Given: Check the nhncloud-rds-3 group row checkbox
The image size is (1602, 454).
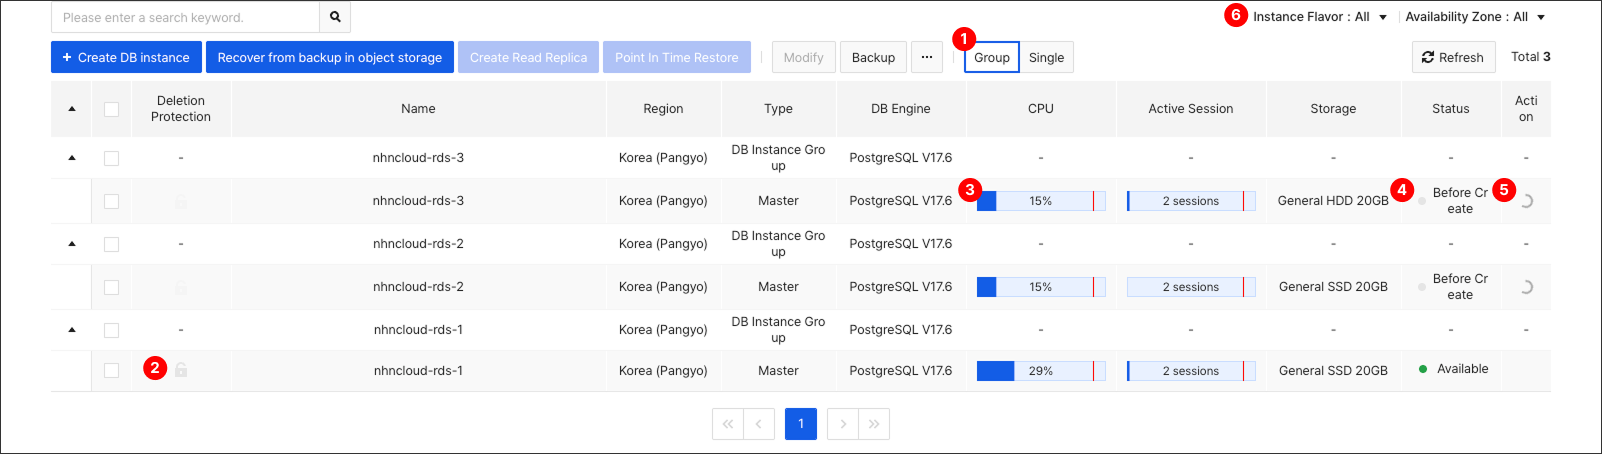Looking at the screenshot, I should tap(111, 158).
